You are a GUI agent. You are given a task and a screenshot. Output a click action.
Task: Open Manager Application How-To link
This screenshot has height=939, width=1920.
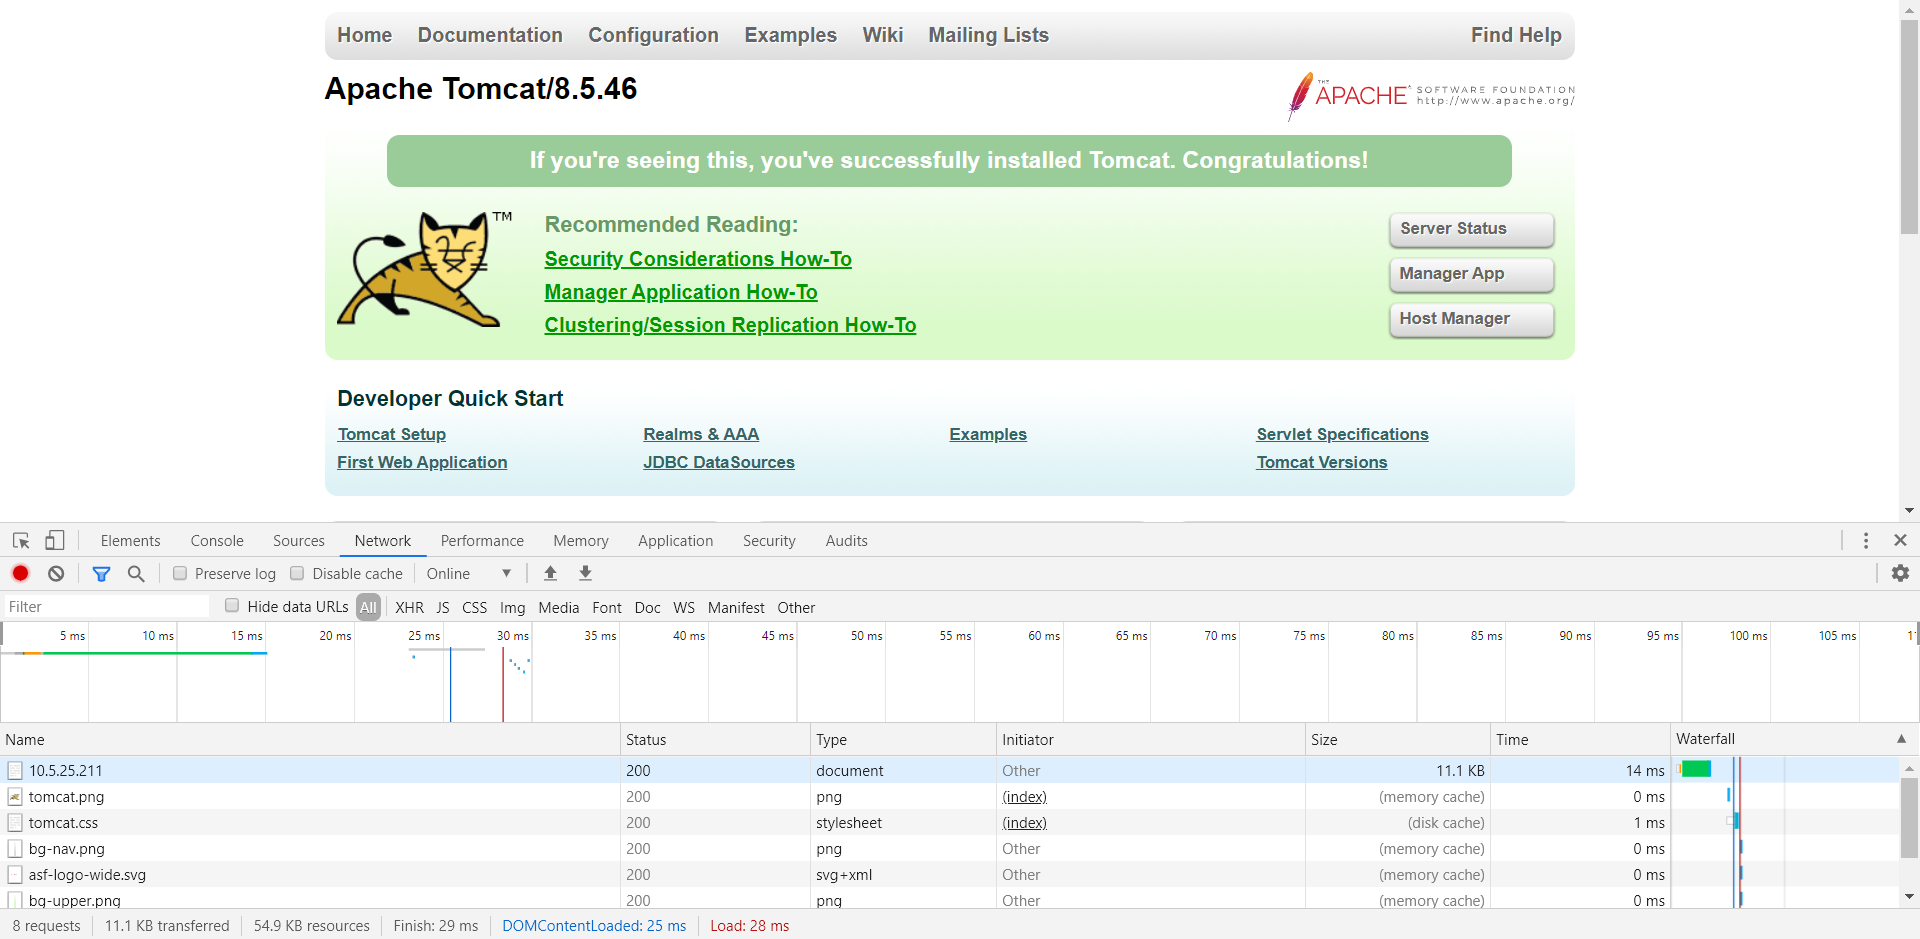[681, 292]
